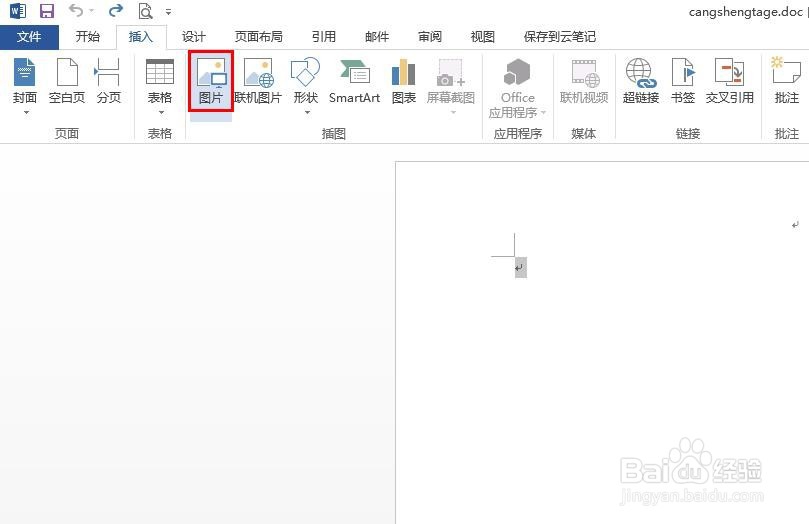
Task: Insert online video with 联机视频
Action: tap(584, 80)
